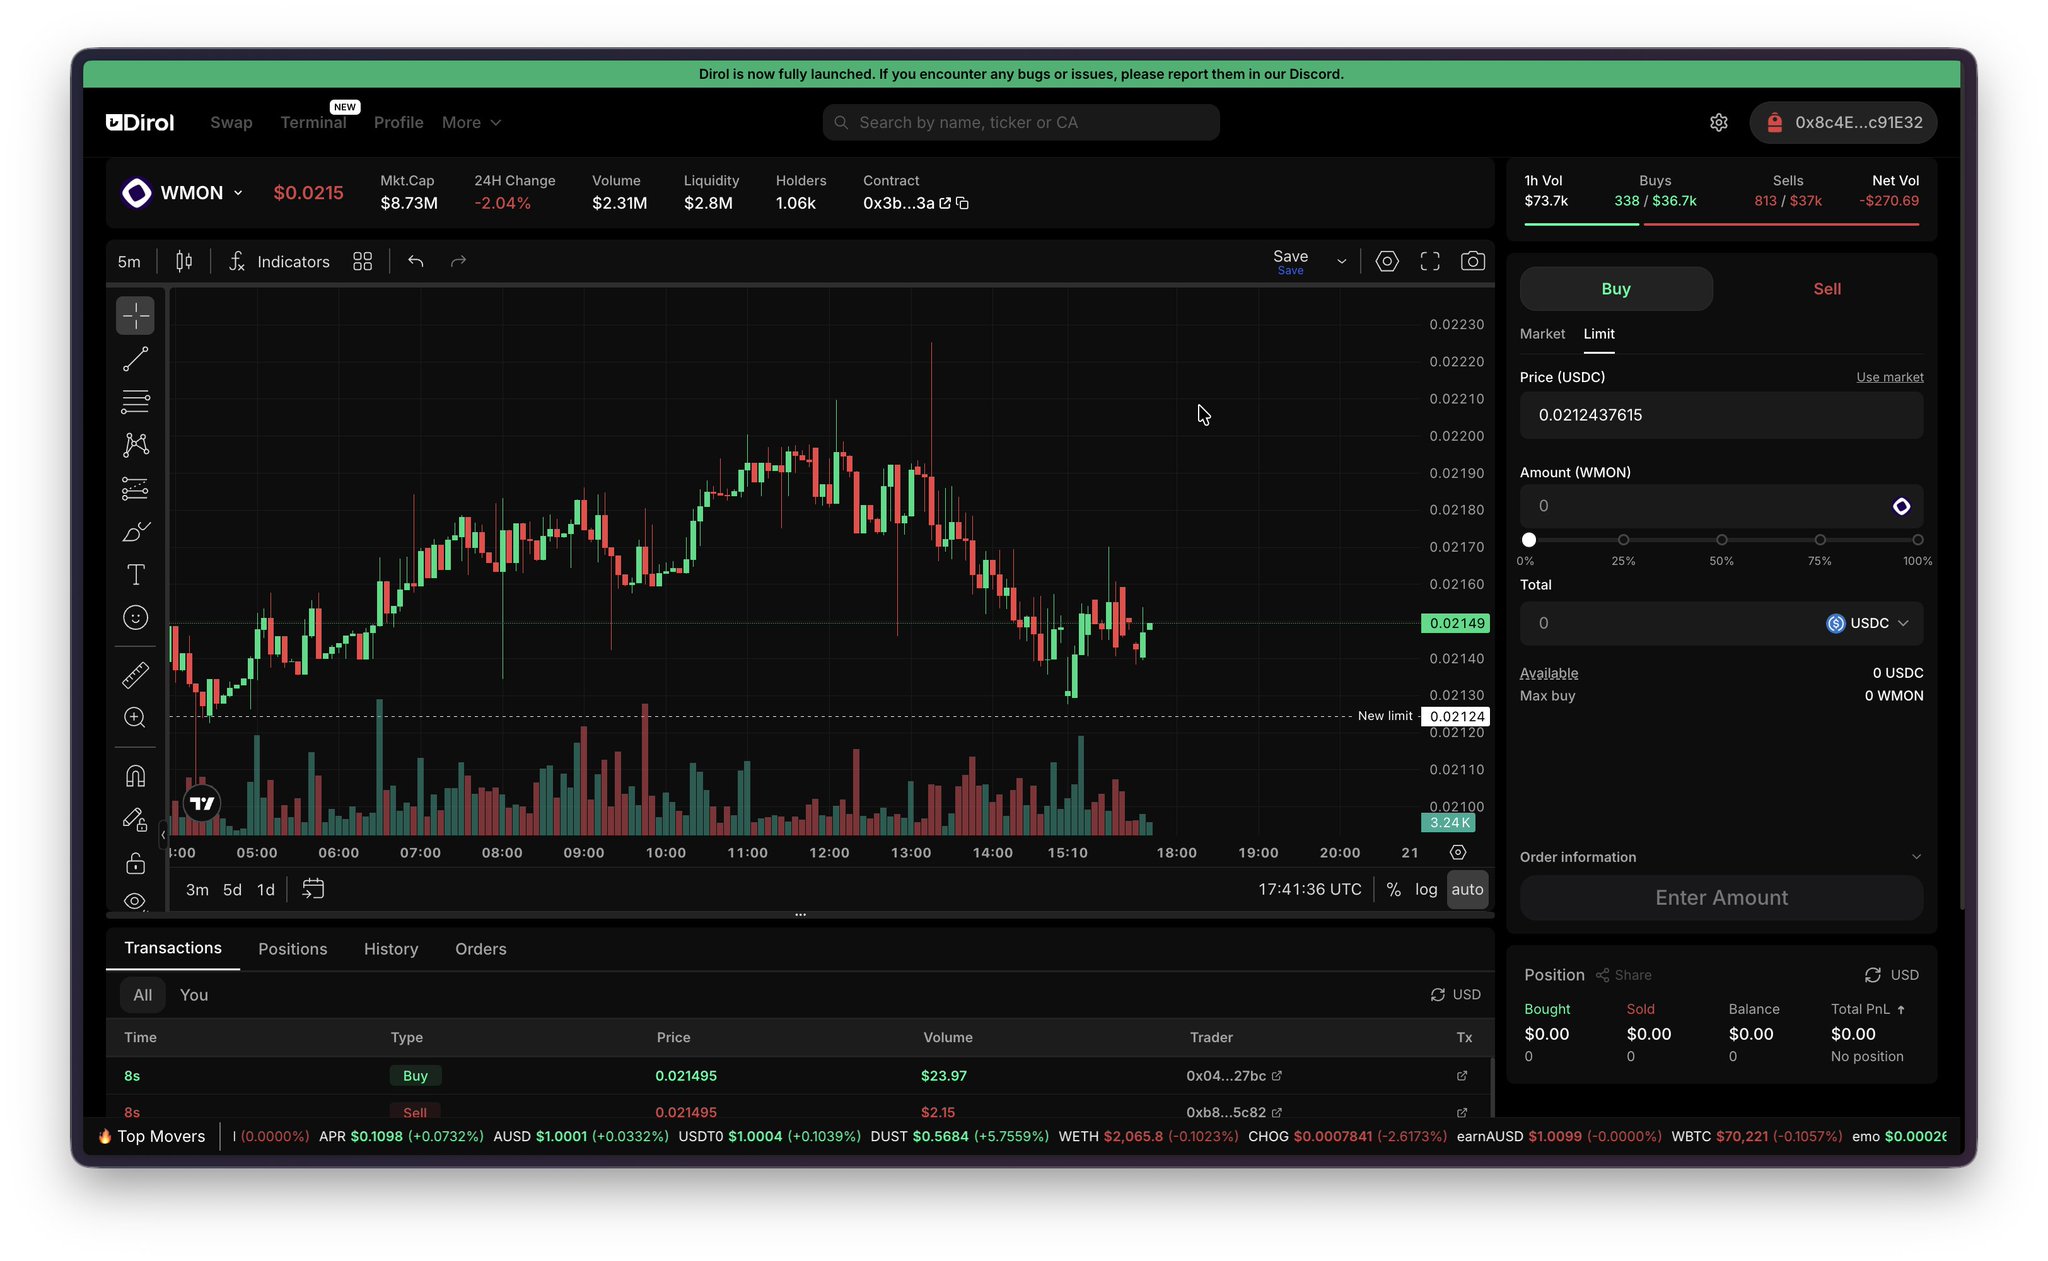
Task: Copy the contract address
Action: click(962, 203)
